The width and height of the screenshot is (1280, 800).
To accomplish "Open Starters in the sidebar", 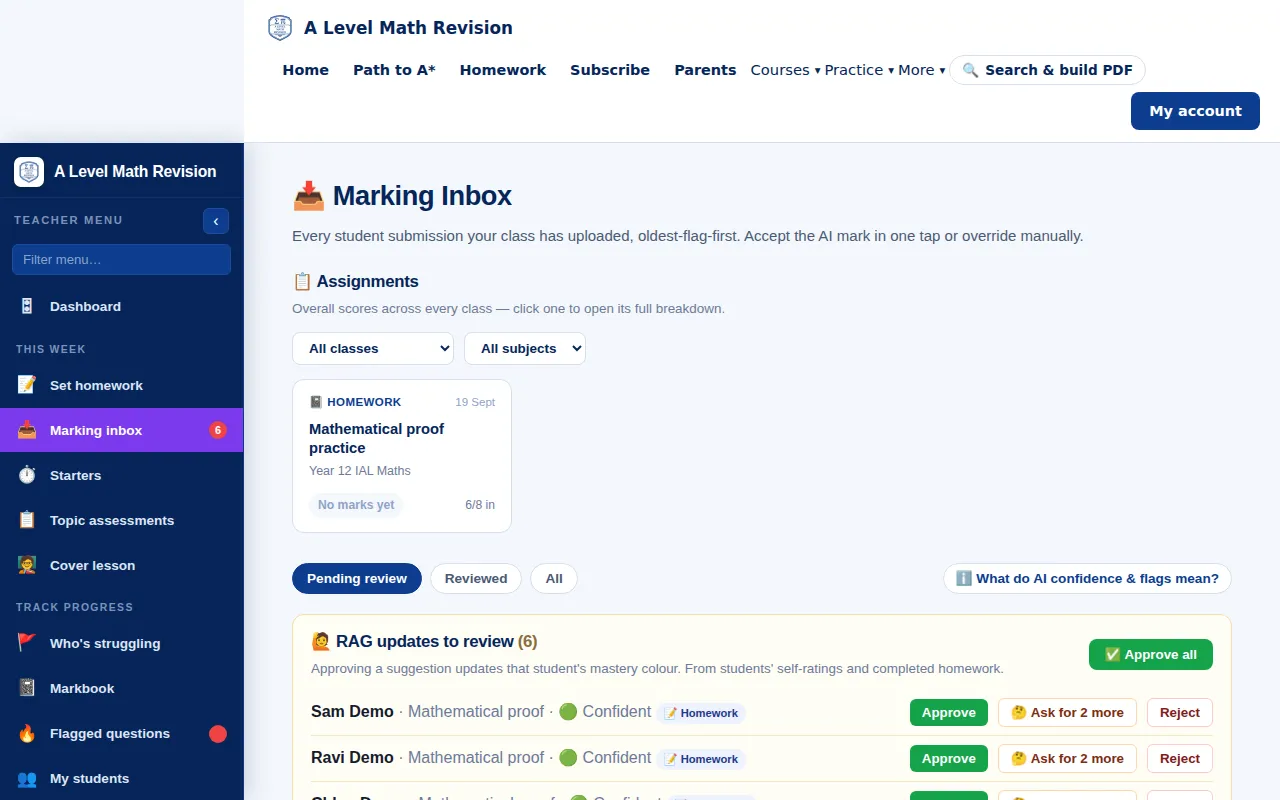I will tap(121, 476).
